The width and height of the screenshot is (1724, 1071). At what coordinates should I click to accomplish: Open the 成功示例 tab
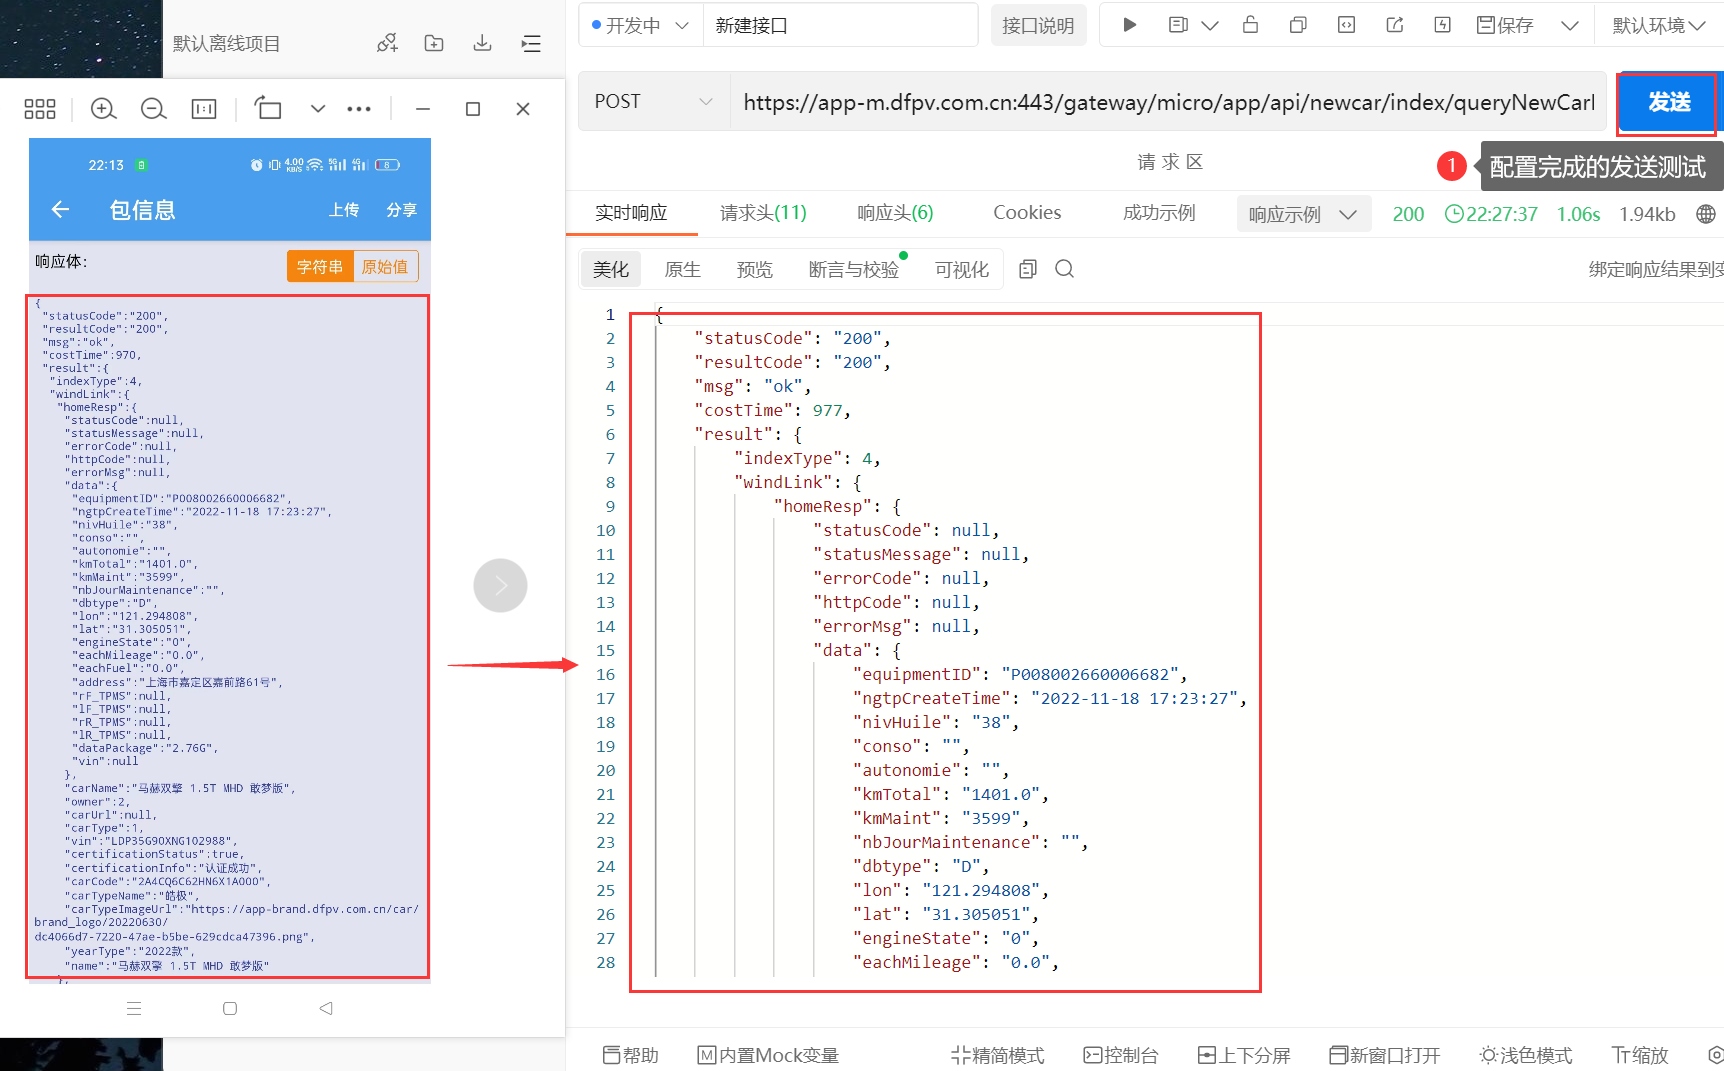[1159, 212]
